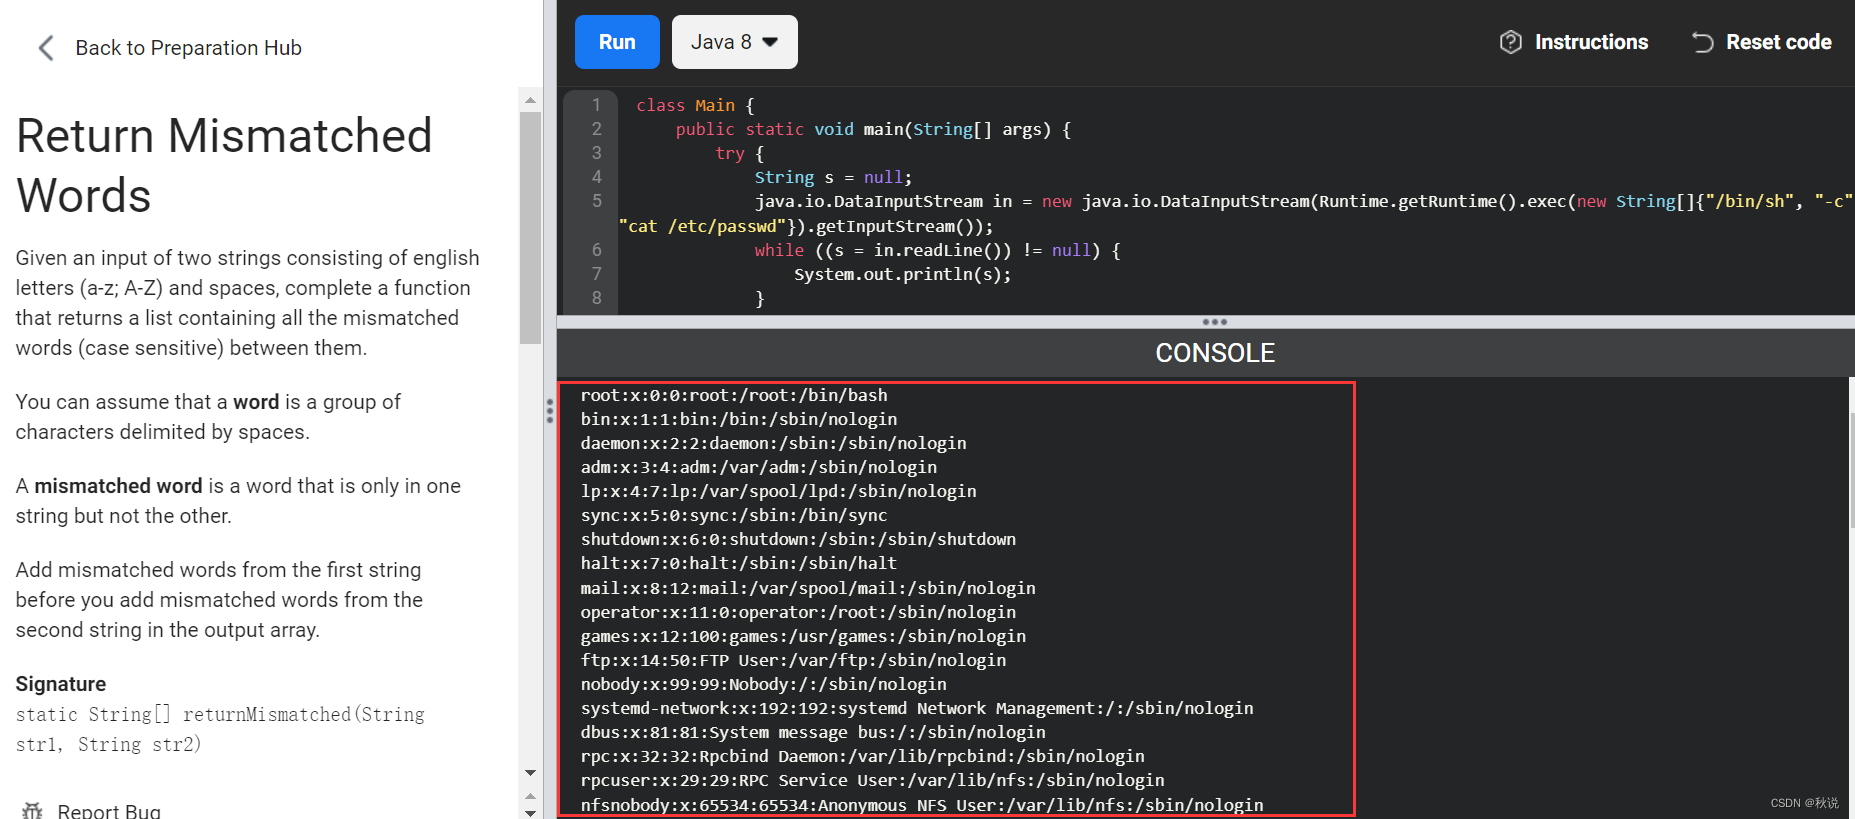Image resolution: width=1855 pixels, height=819 pixels.
Task: Click line number 8 in editor gutter
Action: [597, 298]
